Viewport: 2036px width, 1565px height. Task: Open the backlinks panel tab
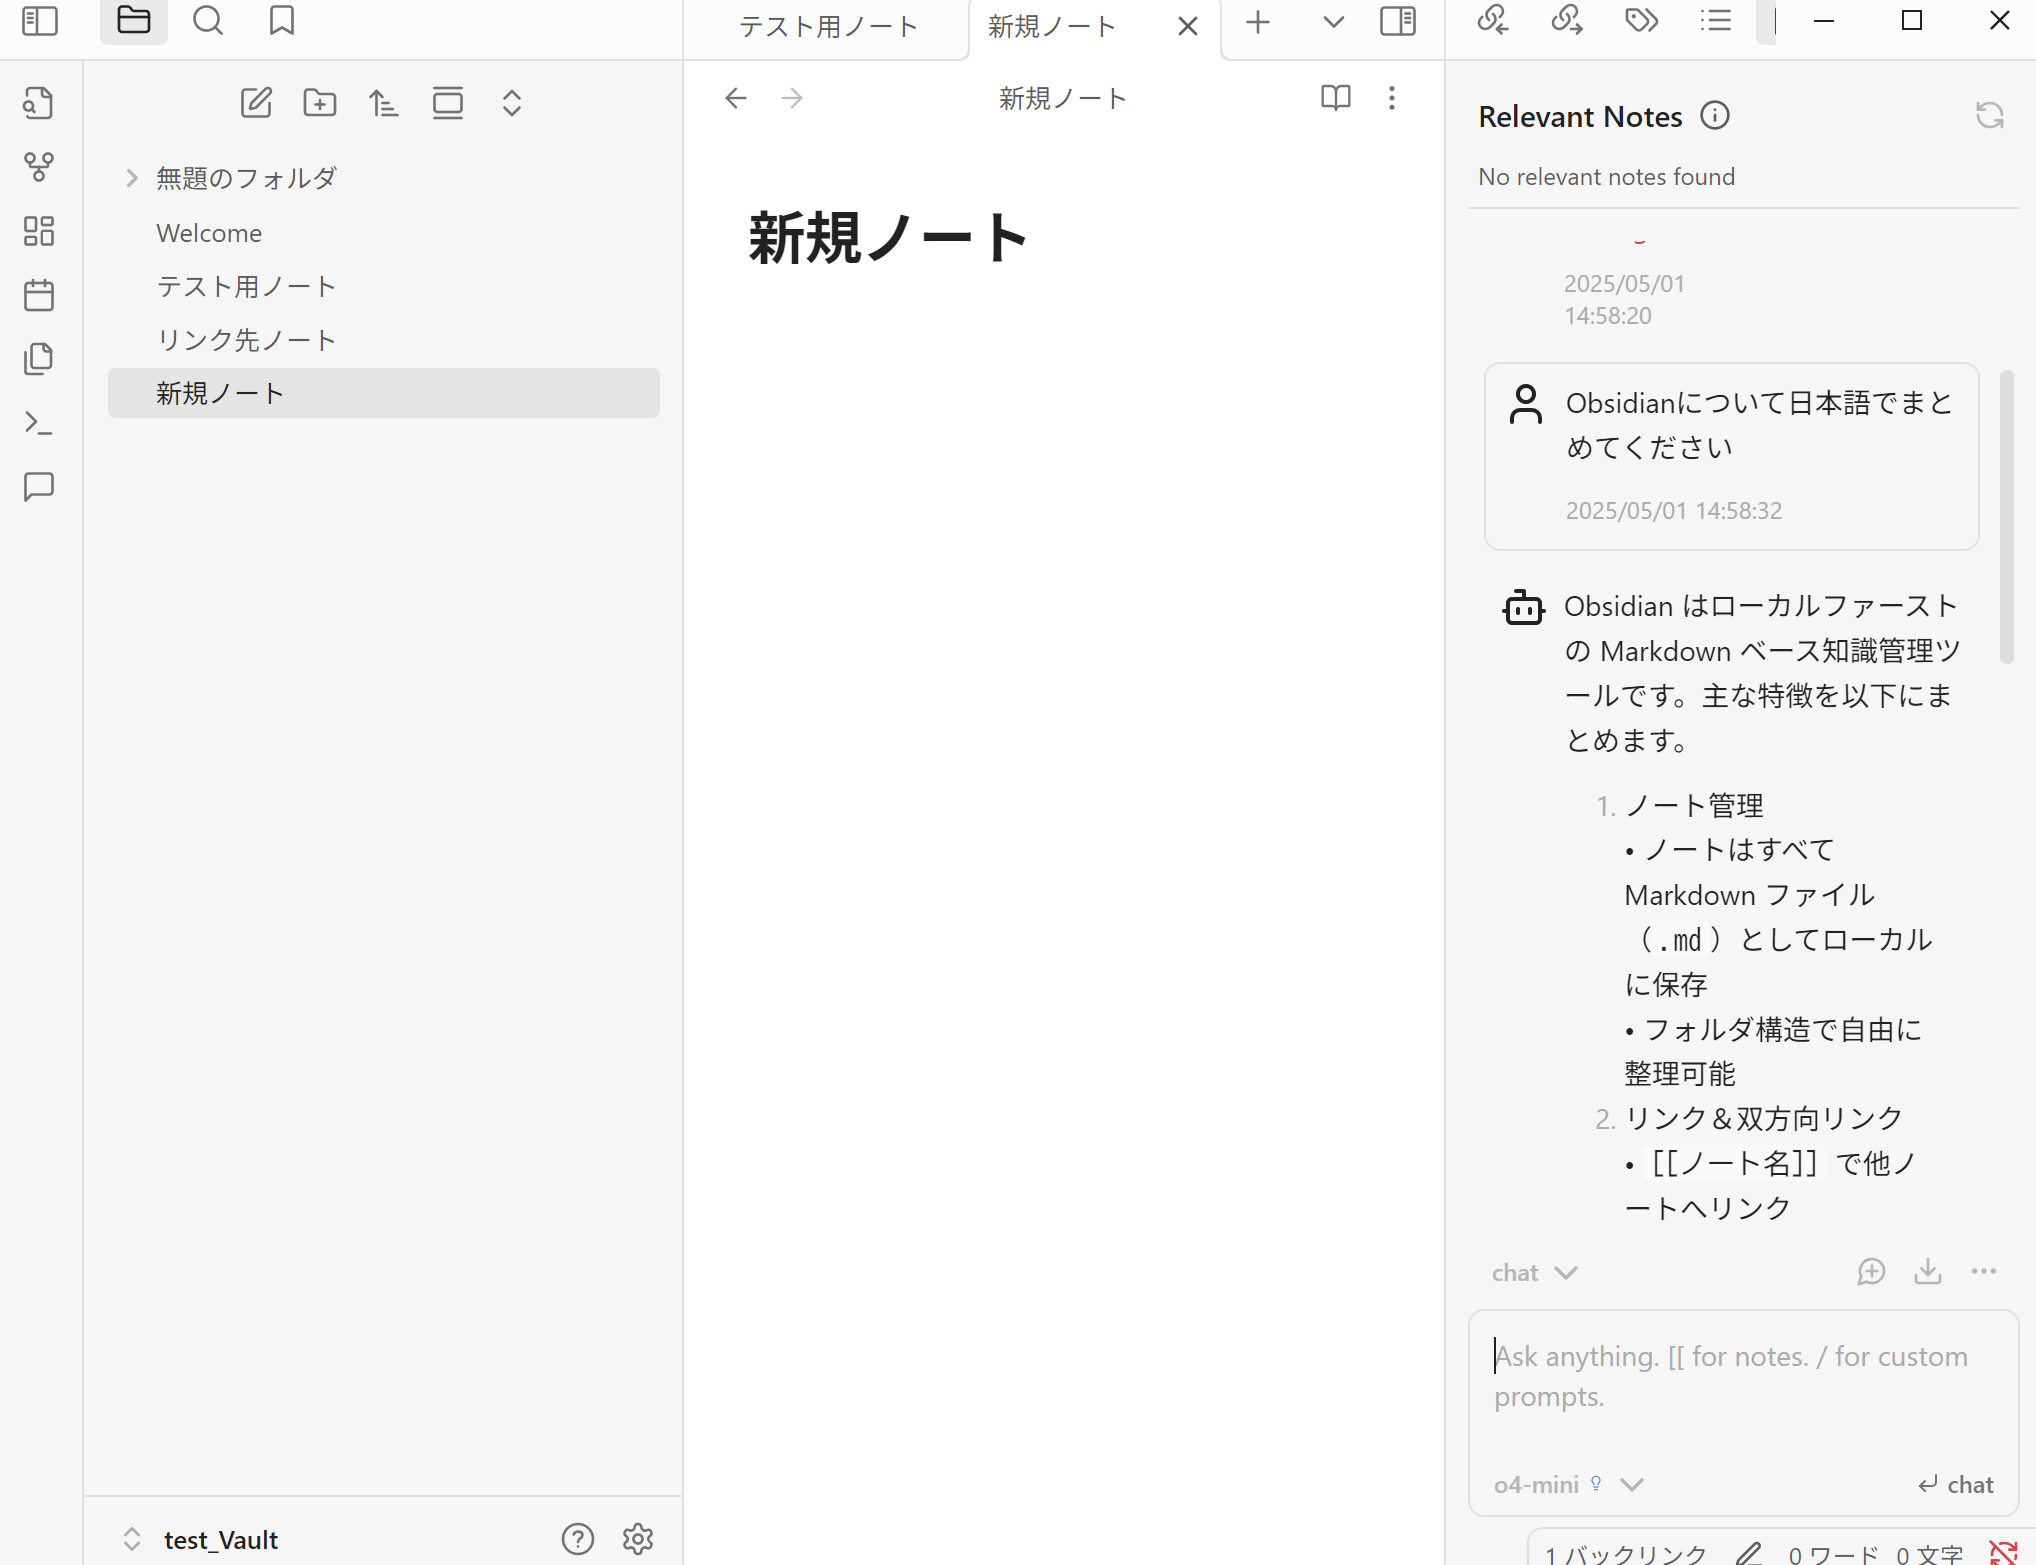point(1493,21)
